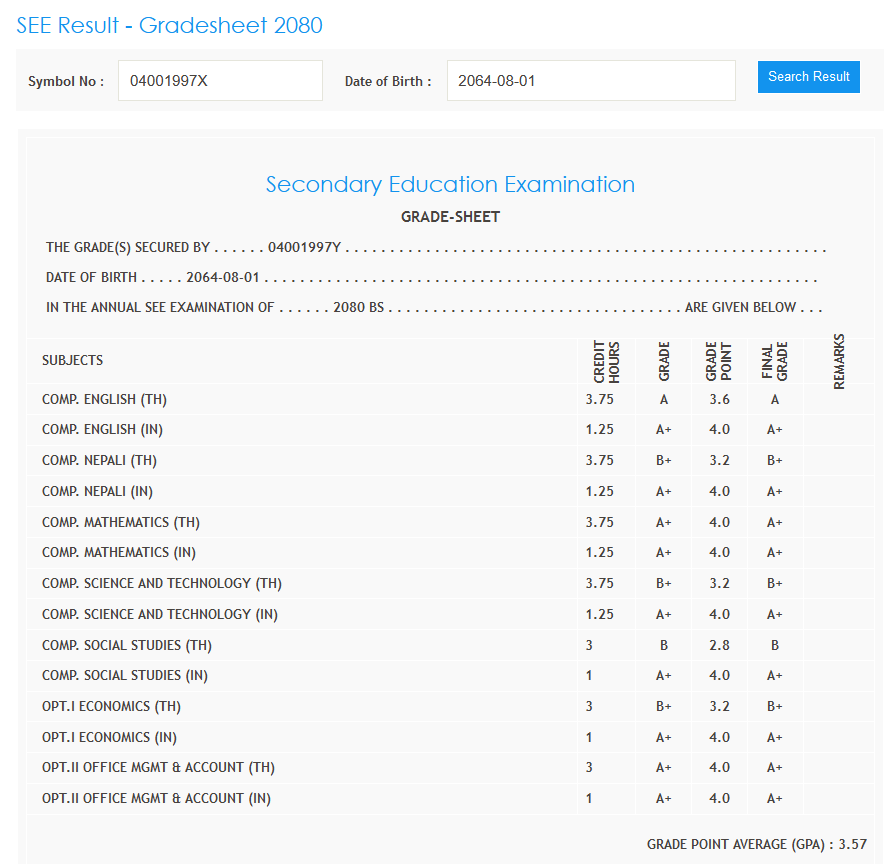The width and height of the screenshot is (888, 864).
Task: Click the Secondary Education Examination title
Action: point(450,185)
